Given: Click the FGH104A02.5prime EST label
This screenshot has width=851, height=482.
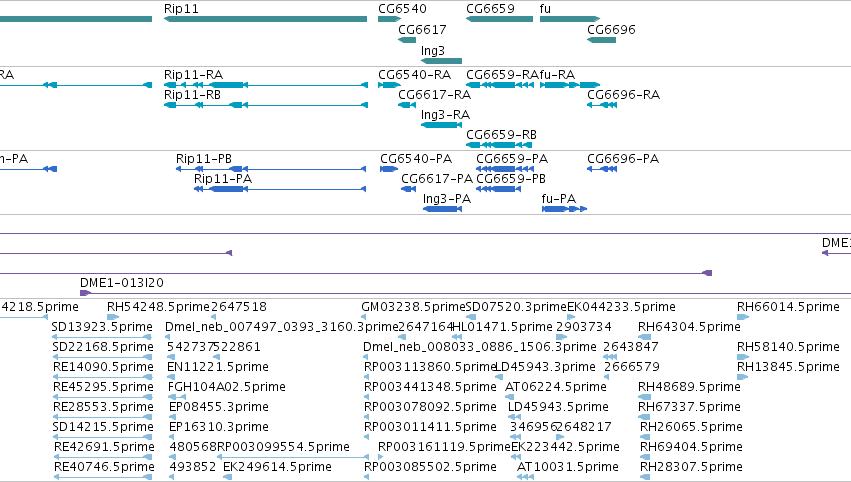Looking at the screenshot, I should pyautogui.click(x=227, y=388).
